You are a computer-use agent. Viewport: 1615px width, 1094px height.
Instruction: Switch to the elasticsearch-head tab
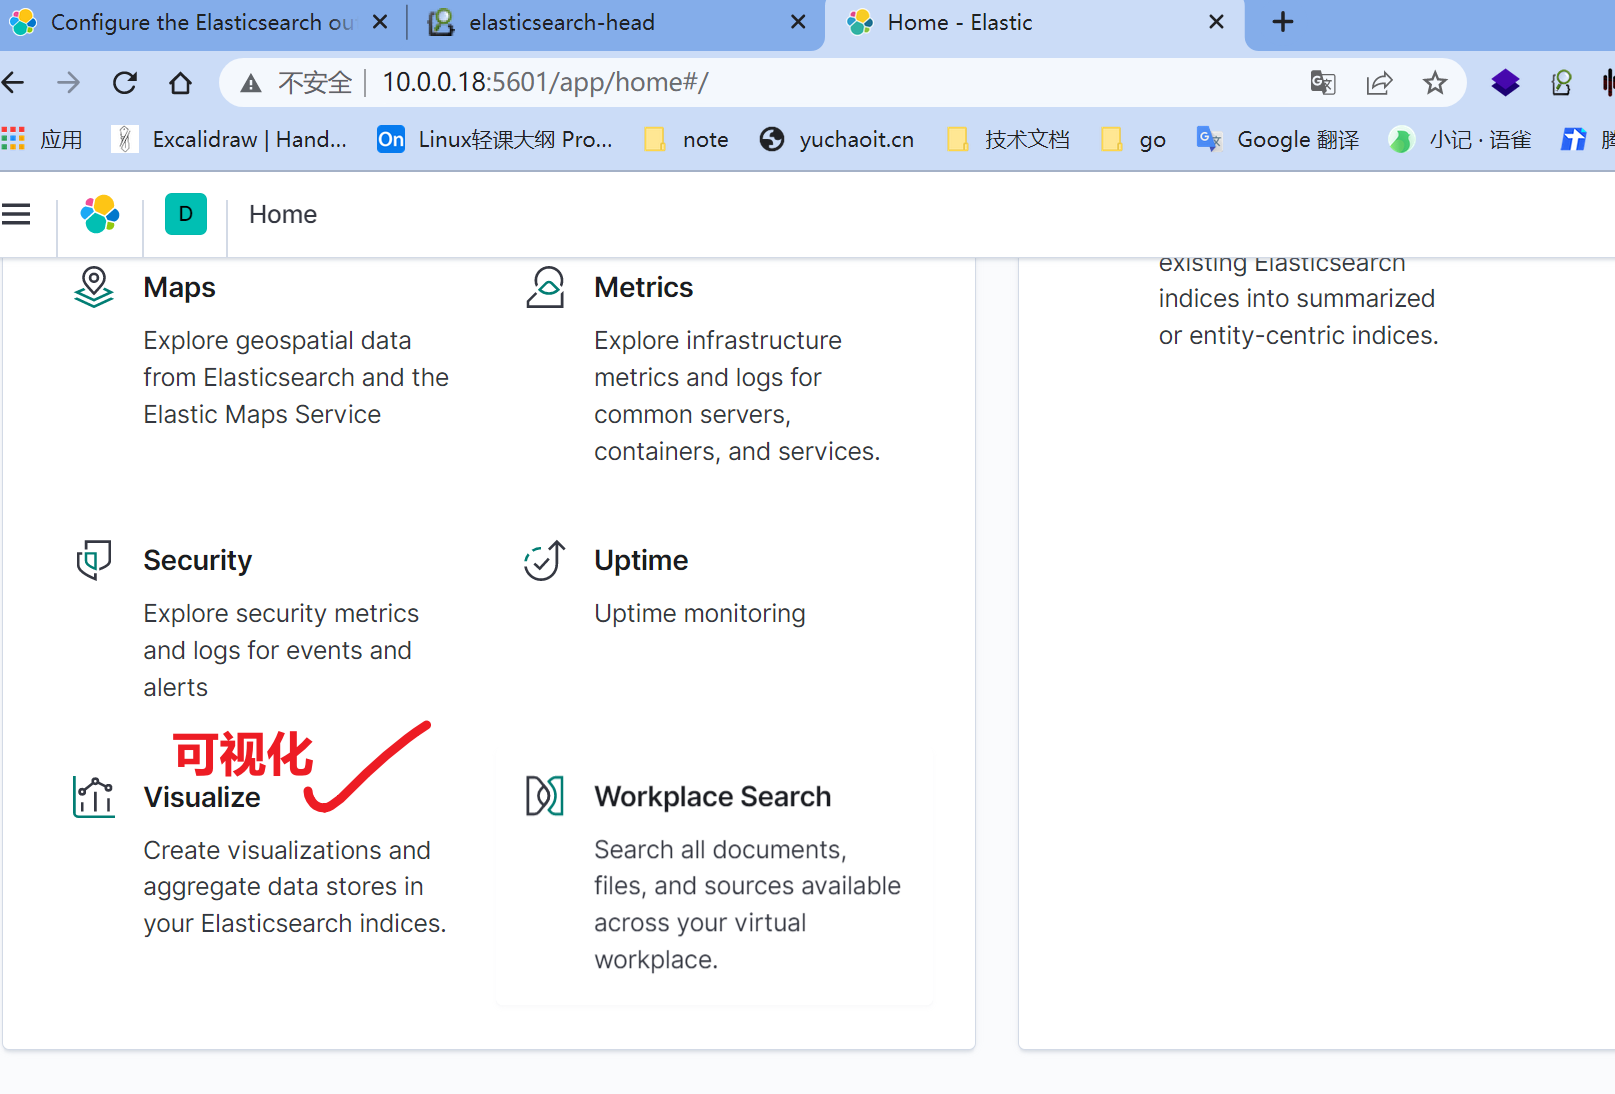[561, 22]
